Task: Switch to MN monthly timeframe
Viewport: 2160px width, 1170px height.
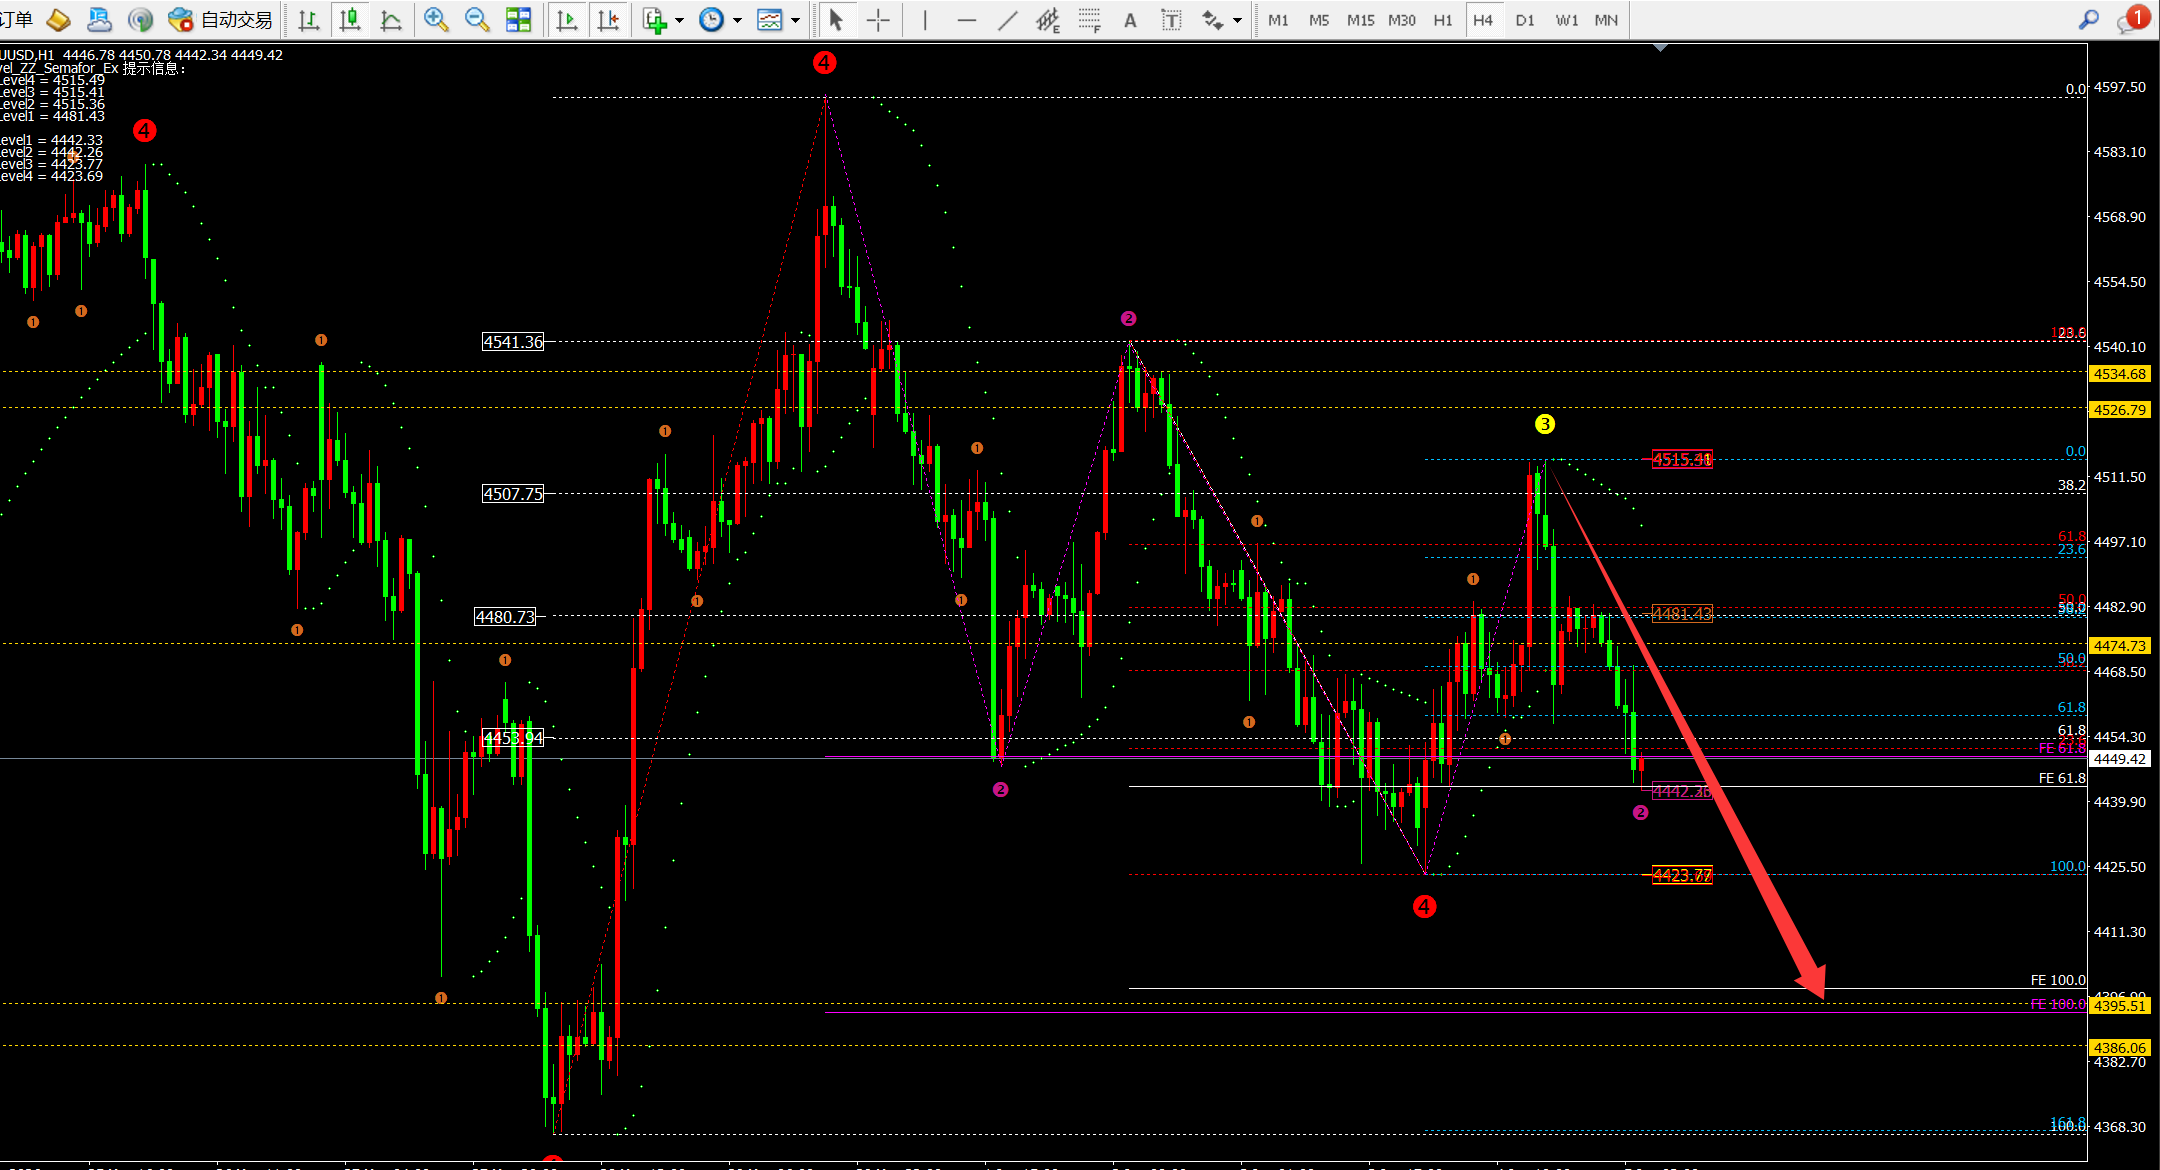Action: pos(1606,20)
